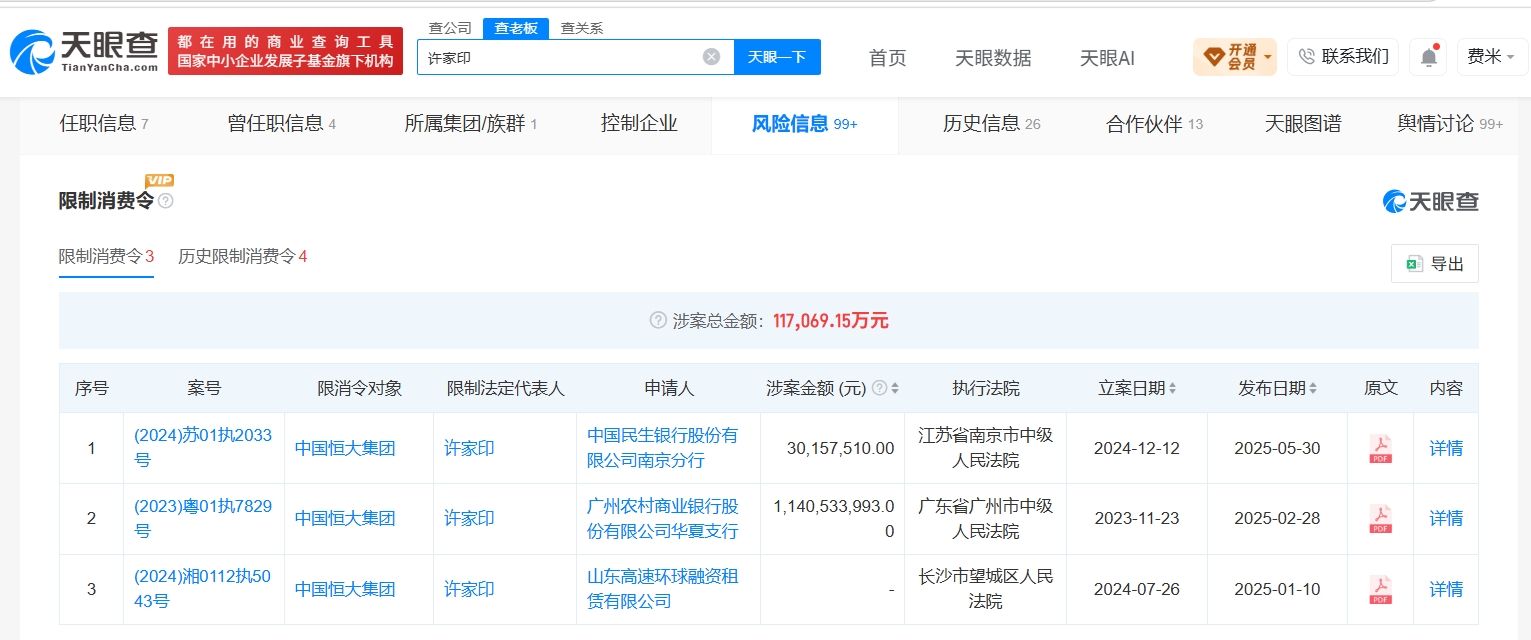
Task: Select 限制消费令 3 sub-tab
Action: pyautogui.click(x=106, y=257)
